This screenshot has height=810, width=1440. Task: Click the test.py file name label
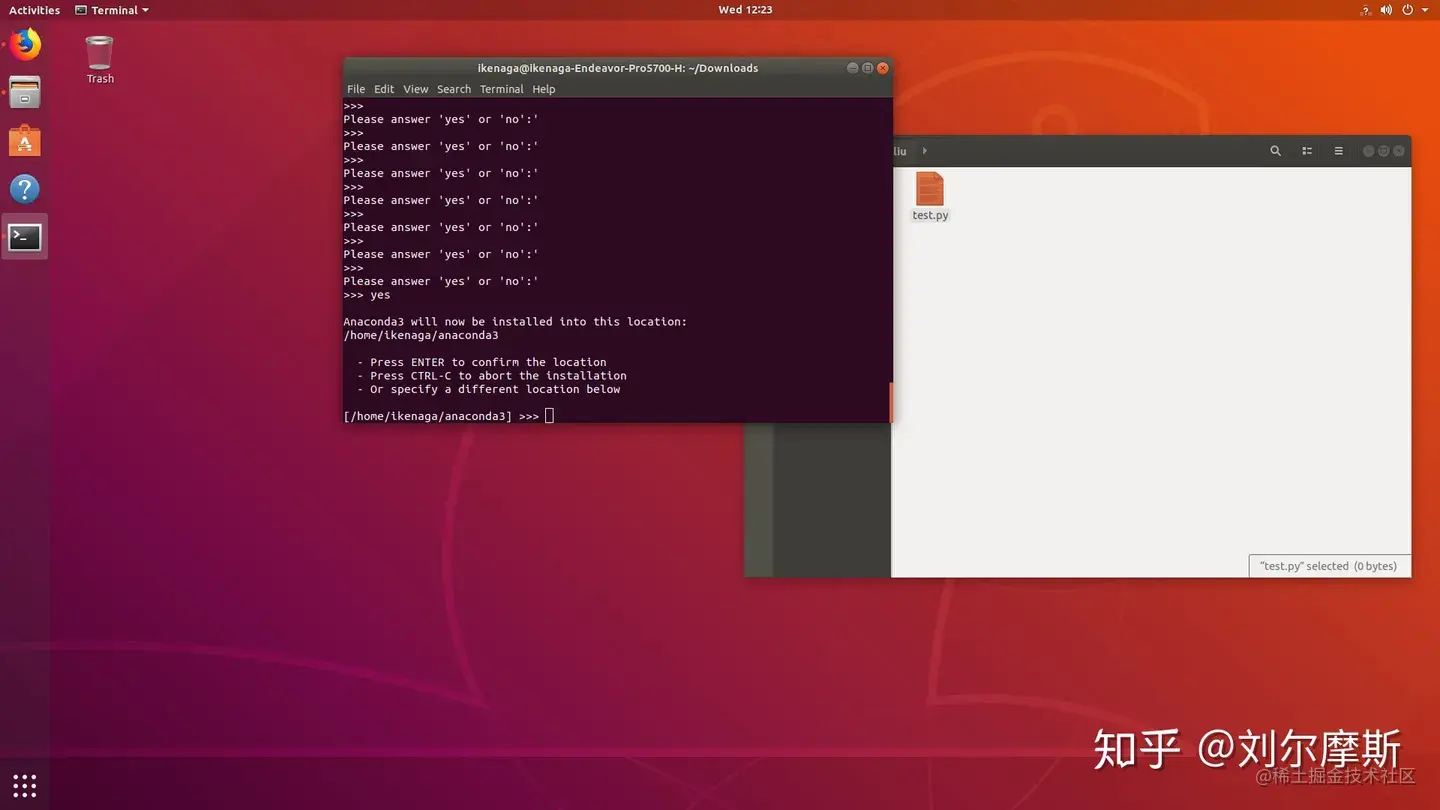[x=930, y=215]
